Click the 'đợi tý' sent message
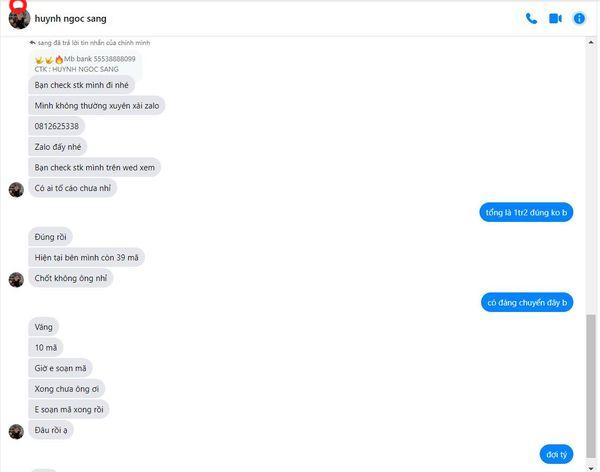Image resolution: width=600 pixels, height=472 pixels. pyautogui.click(x=554, y=453)
